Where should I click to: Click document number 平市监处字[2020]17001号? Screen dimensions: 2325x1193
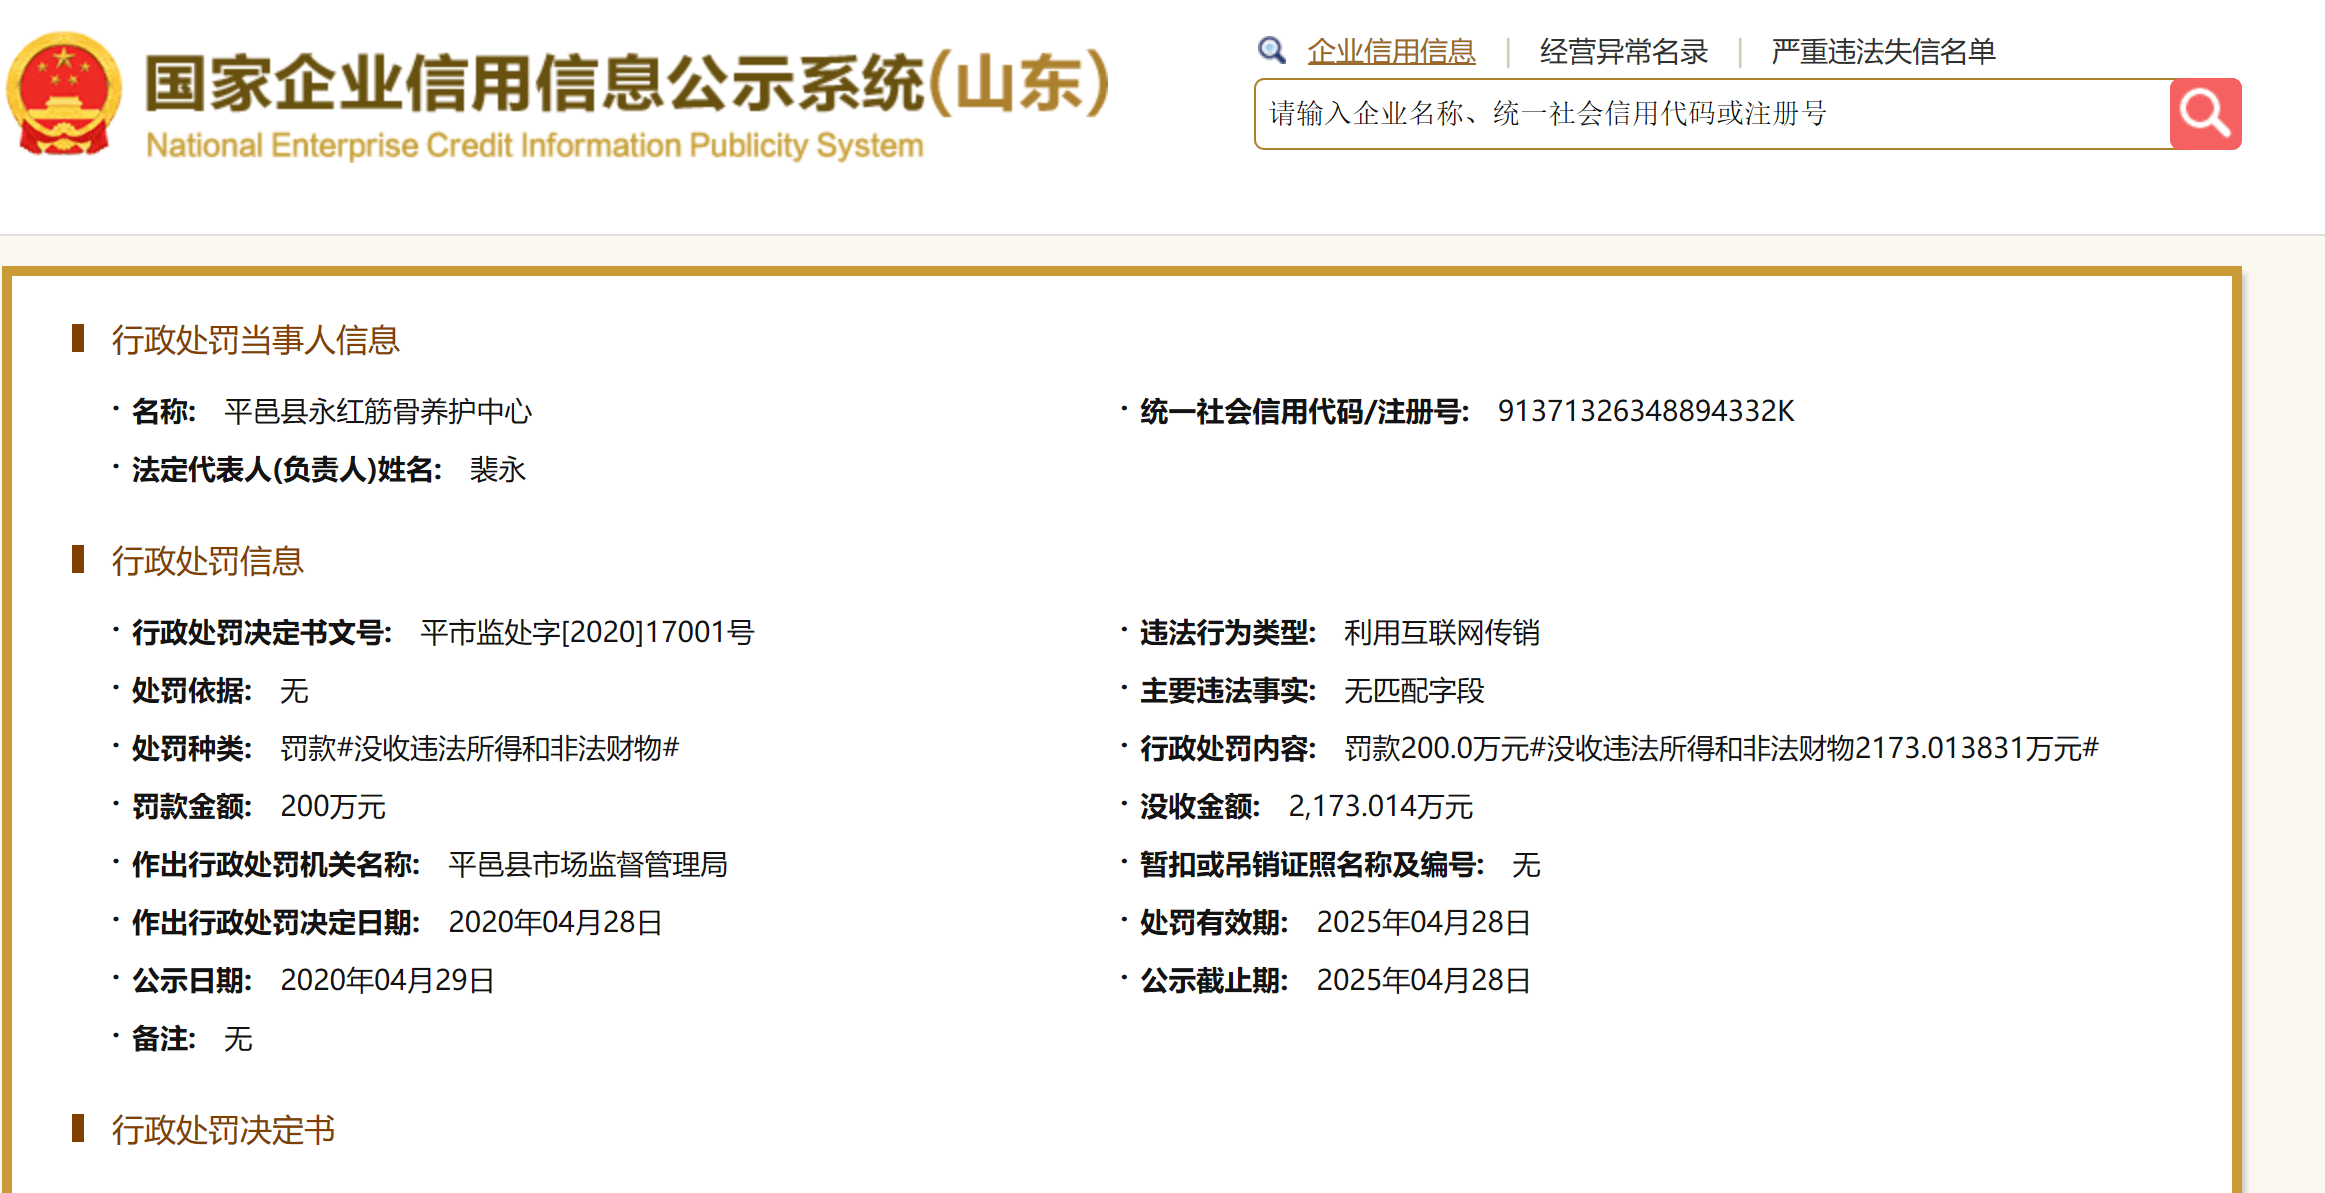[587, 632]
